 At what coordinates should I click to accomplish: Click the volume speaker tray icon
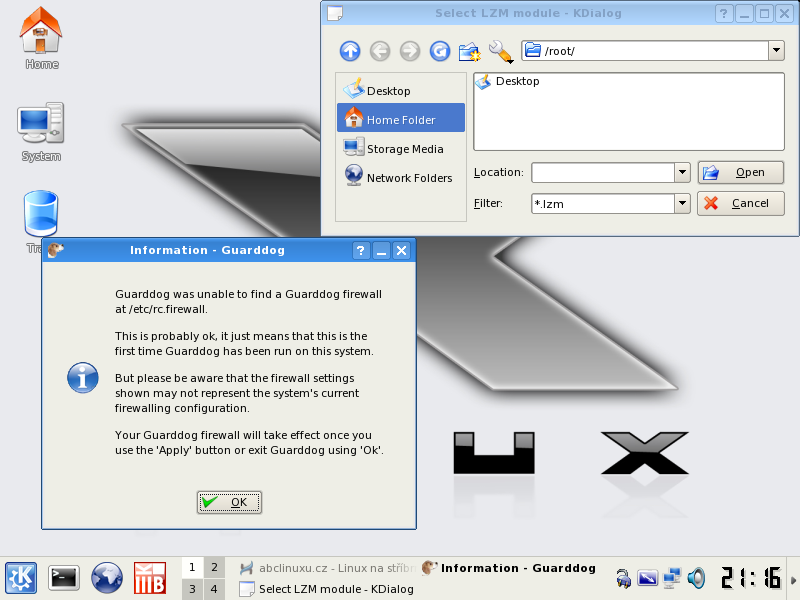696,579
